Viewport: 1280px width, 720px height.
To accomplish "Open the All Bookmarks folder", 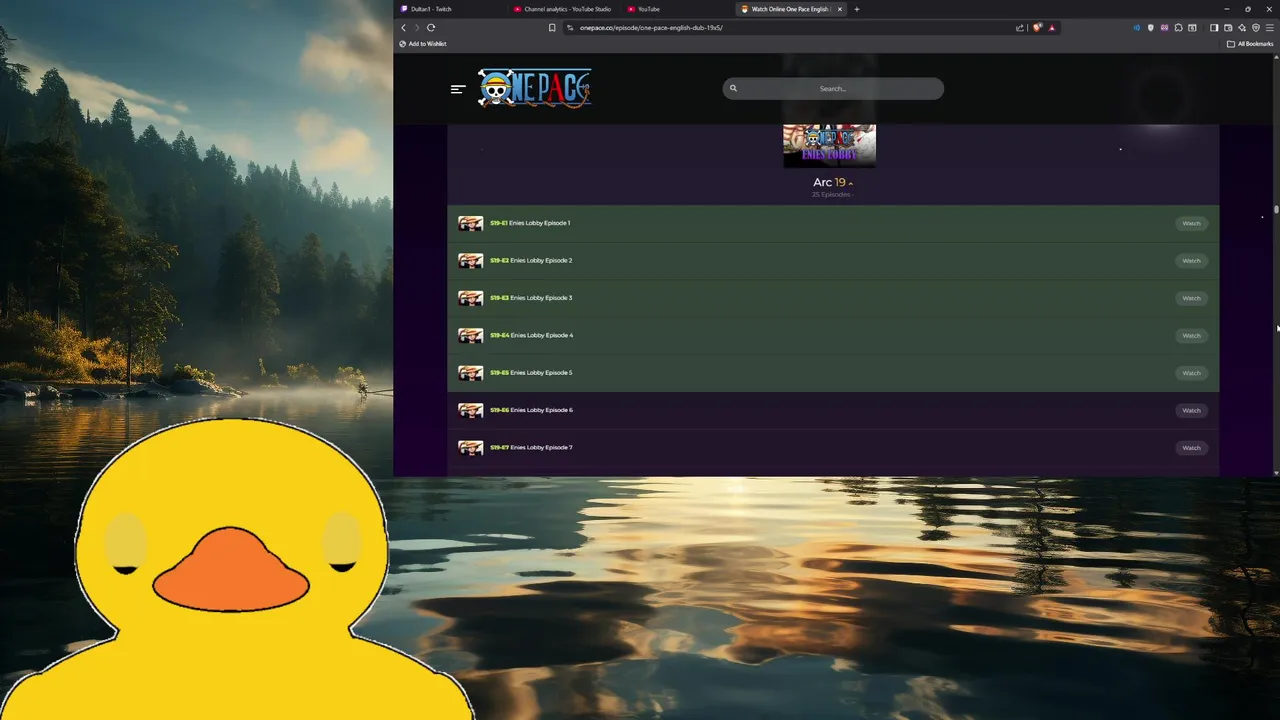I will click(1250, 44).
